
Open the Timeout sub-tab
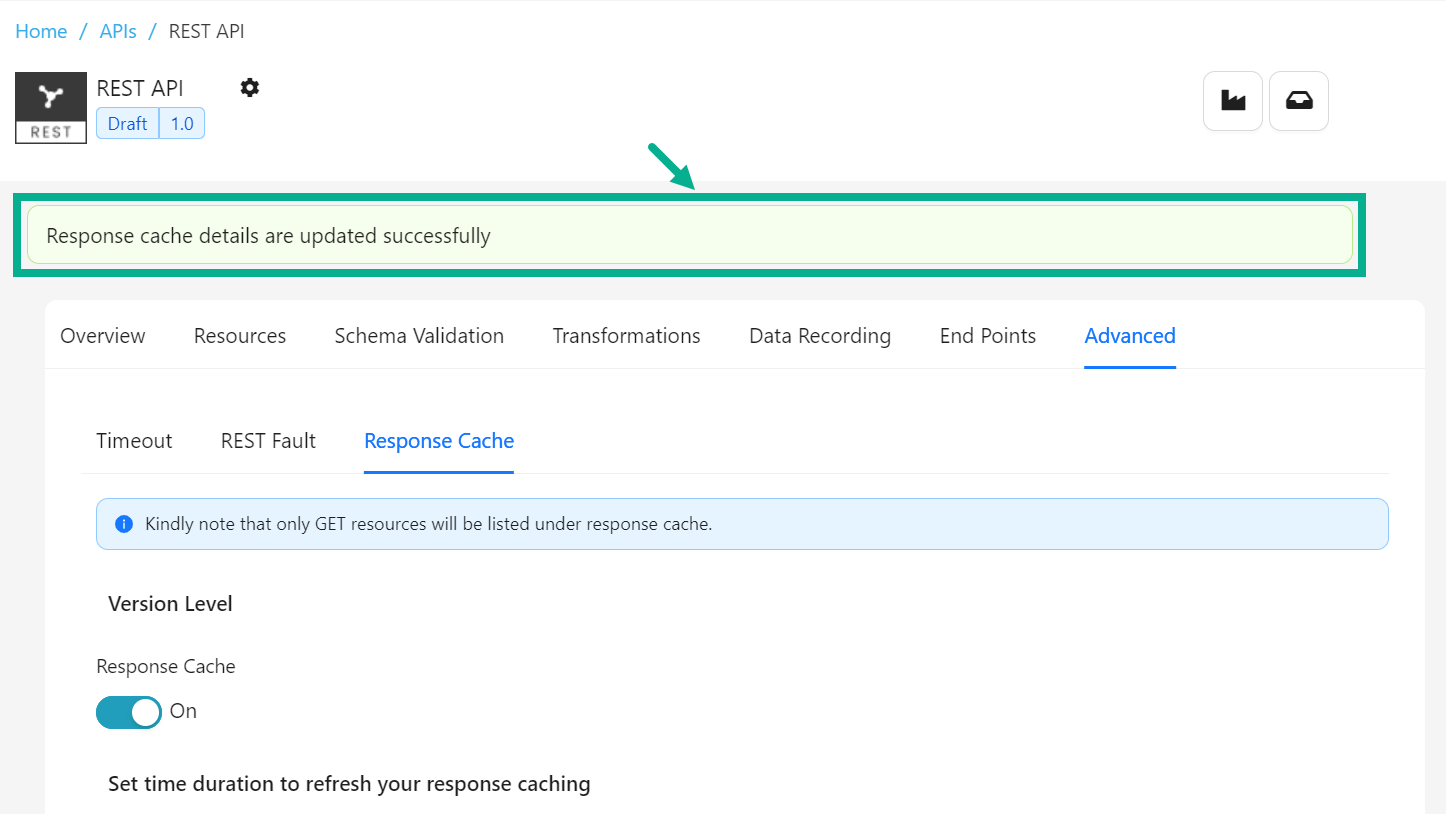(134, 441)
